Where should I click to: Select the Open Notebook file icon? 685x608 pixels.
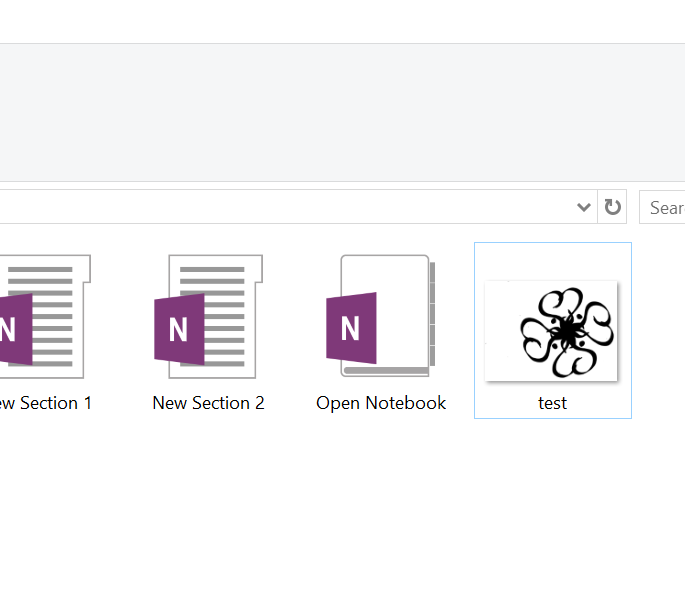click(381, 315)
